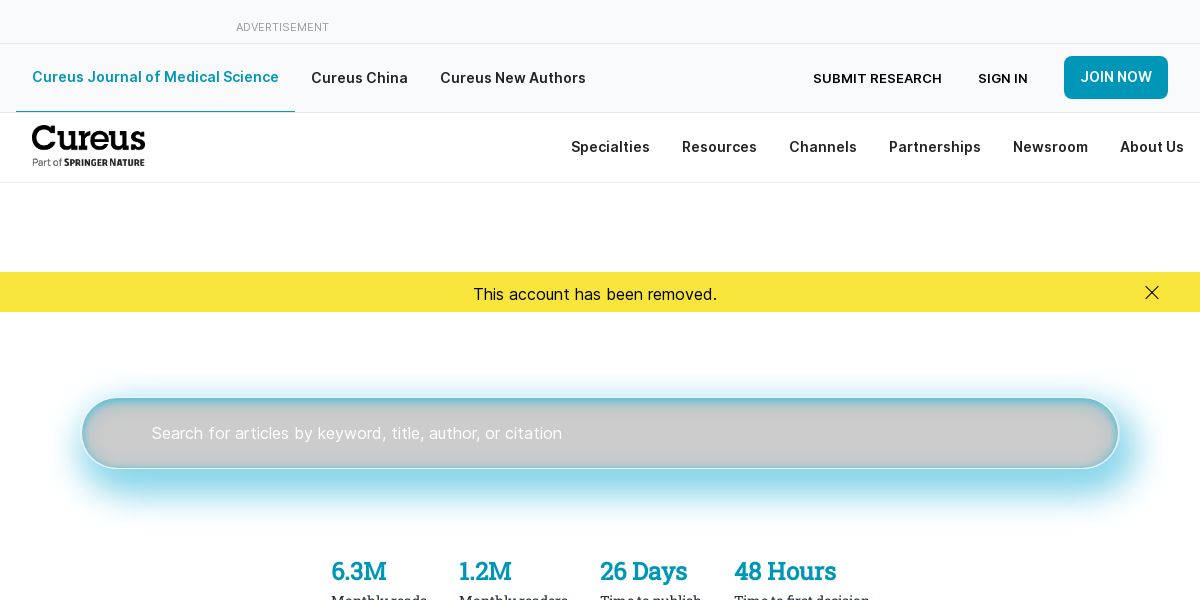Open the Newsroom menu

1050,147
